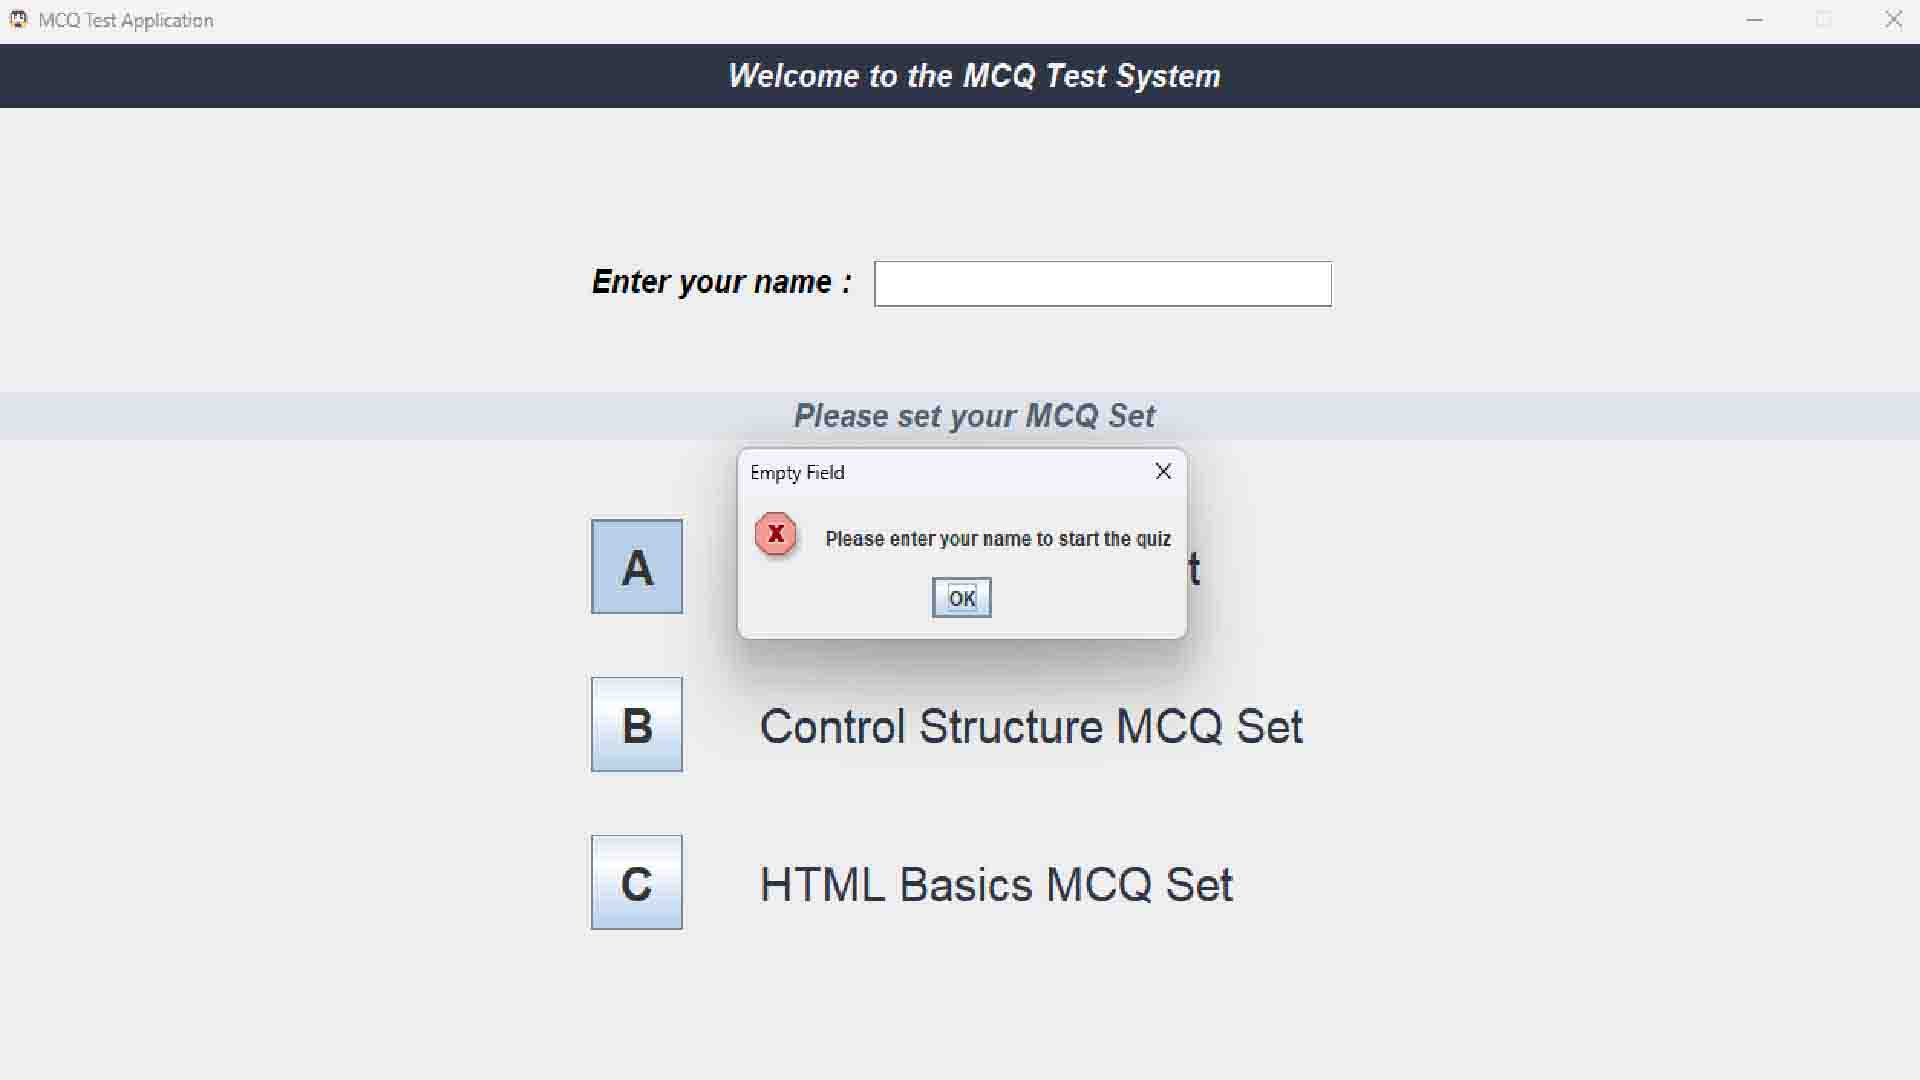Click the Empty Field dialog title text
This screenshot has width=1920, height=1080.
[x=797, y=472]
